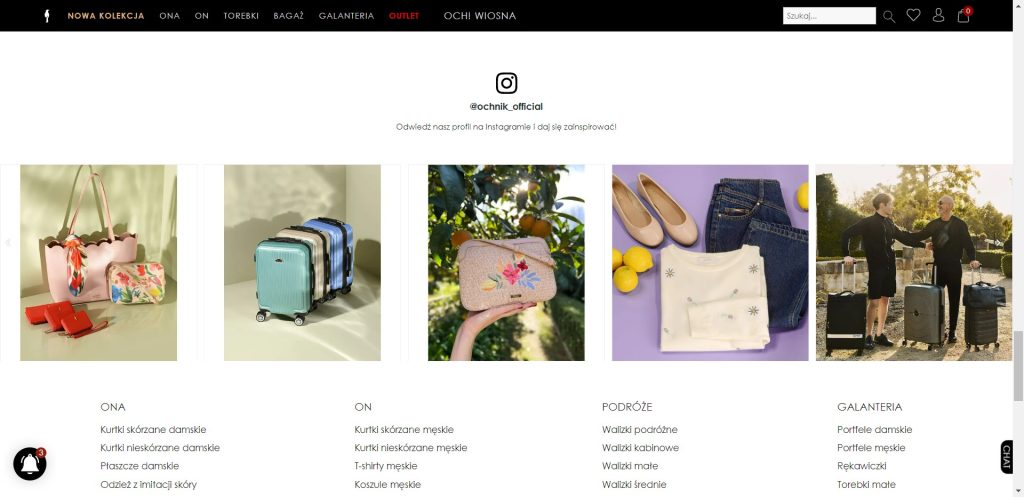This screenshot has width=1024, height=497.
Task: Select the OUTLET menu item
Action: point(404,16)
